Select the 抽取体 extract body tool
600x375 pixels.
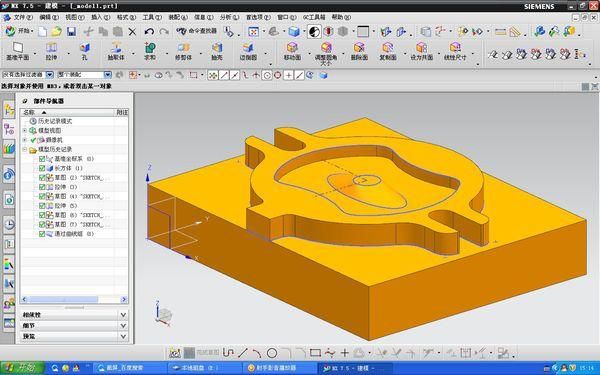(116, 52)
